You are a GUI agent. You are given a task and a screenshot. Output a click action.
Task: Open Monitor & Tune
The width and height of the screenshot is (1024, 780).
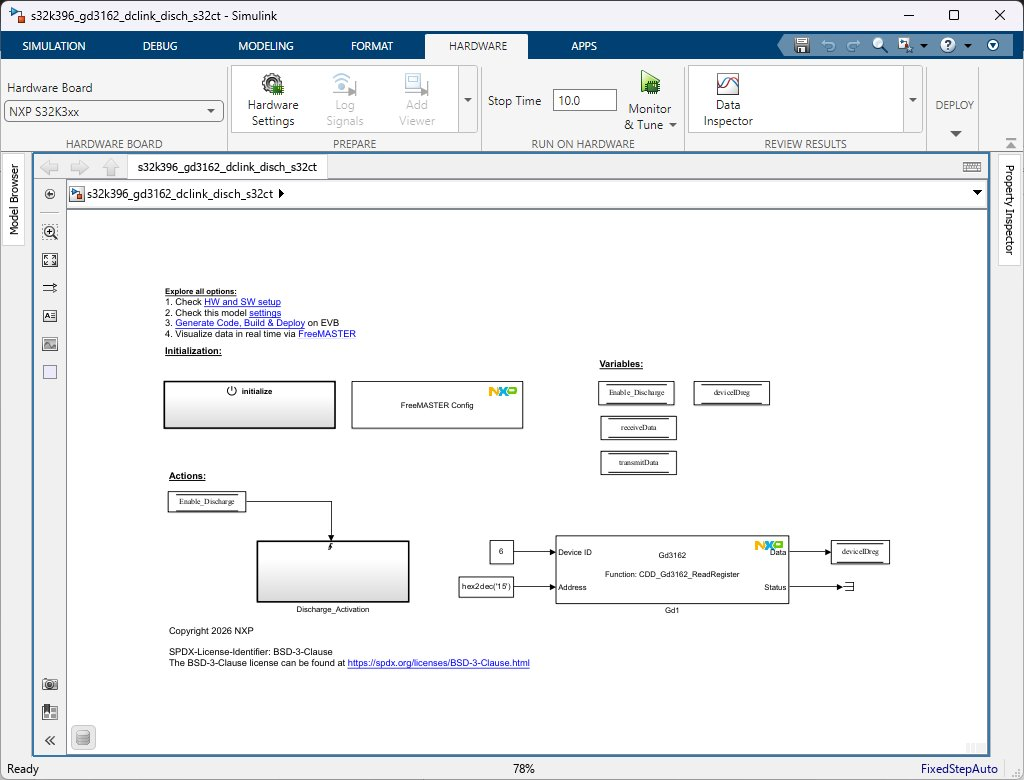pos(650,100)
